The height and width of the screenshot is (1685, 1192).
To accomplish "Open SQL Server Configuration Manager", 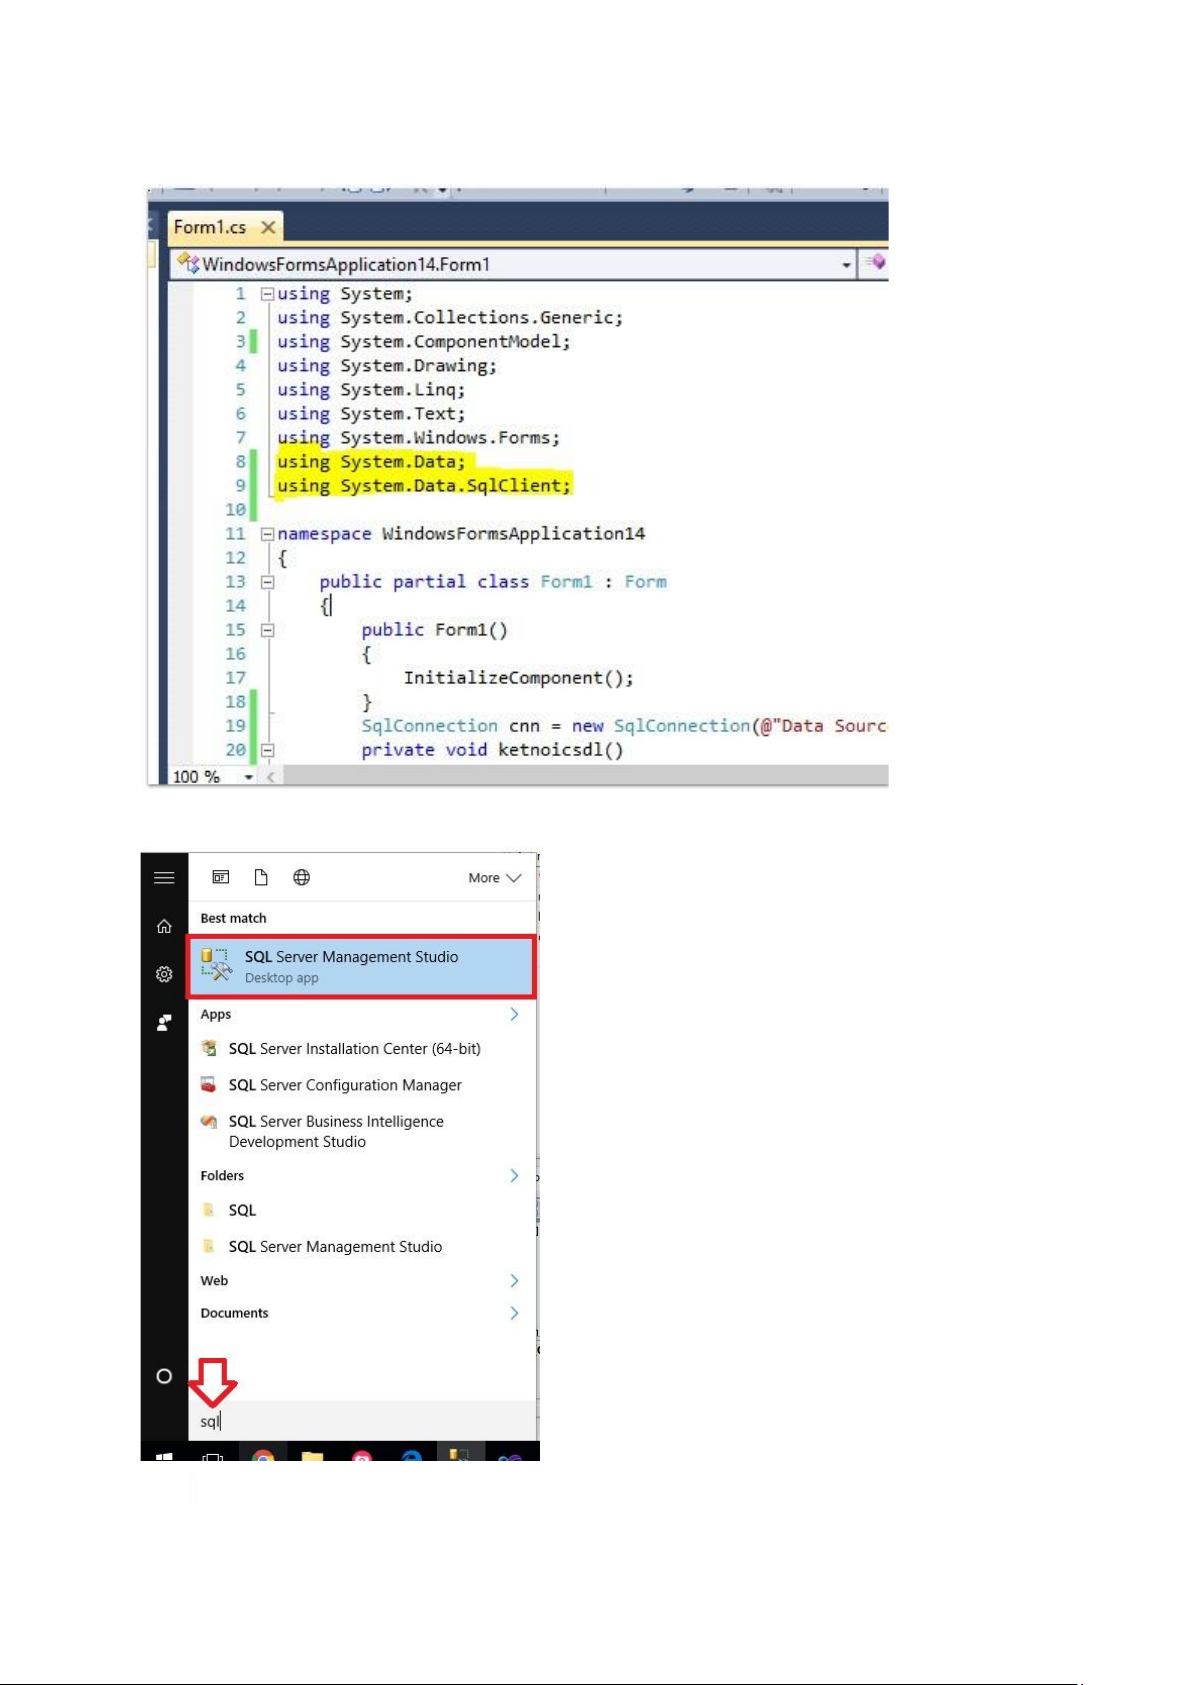I will pyautogui.click(x=345, y=1085).
